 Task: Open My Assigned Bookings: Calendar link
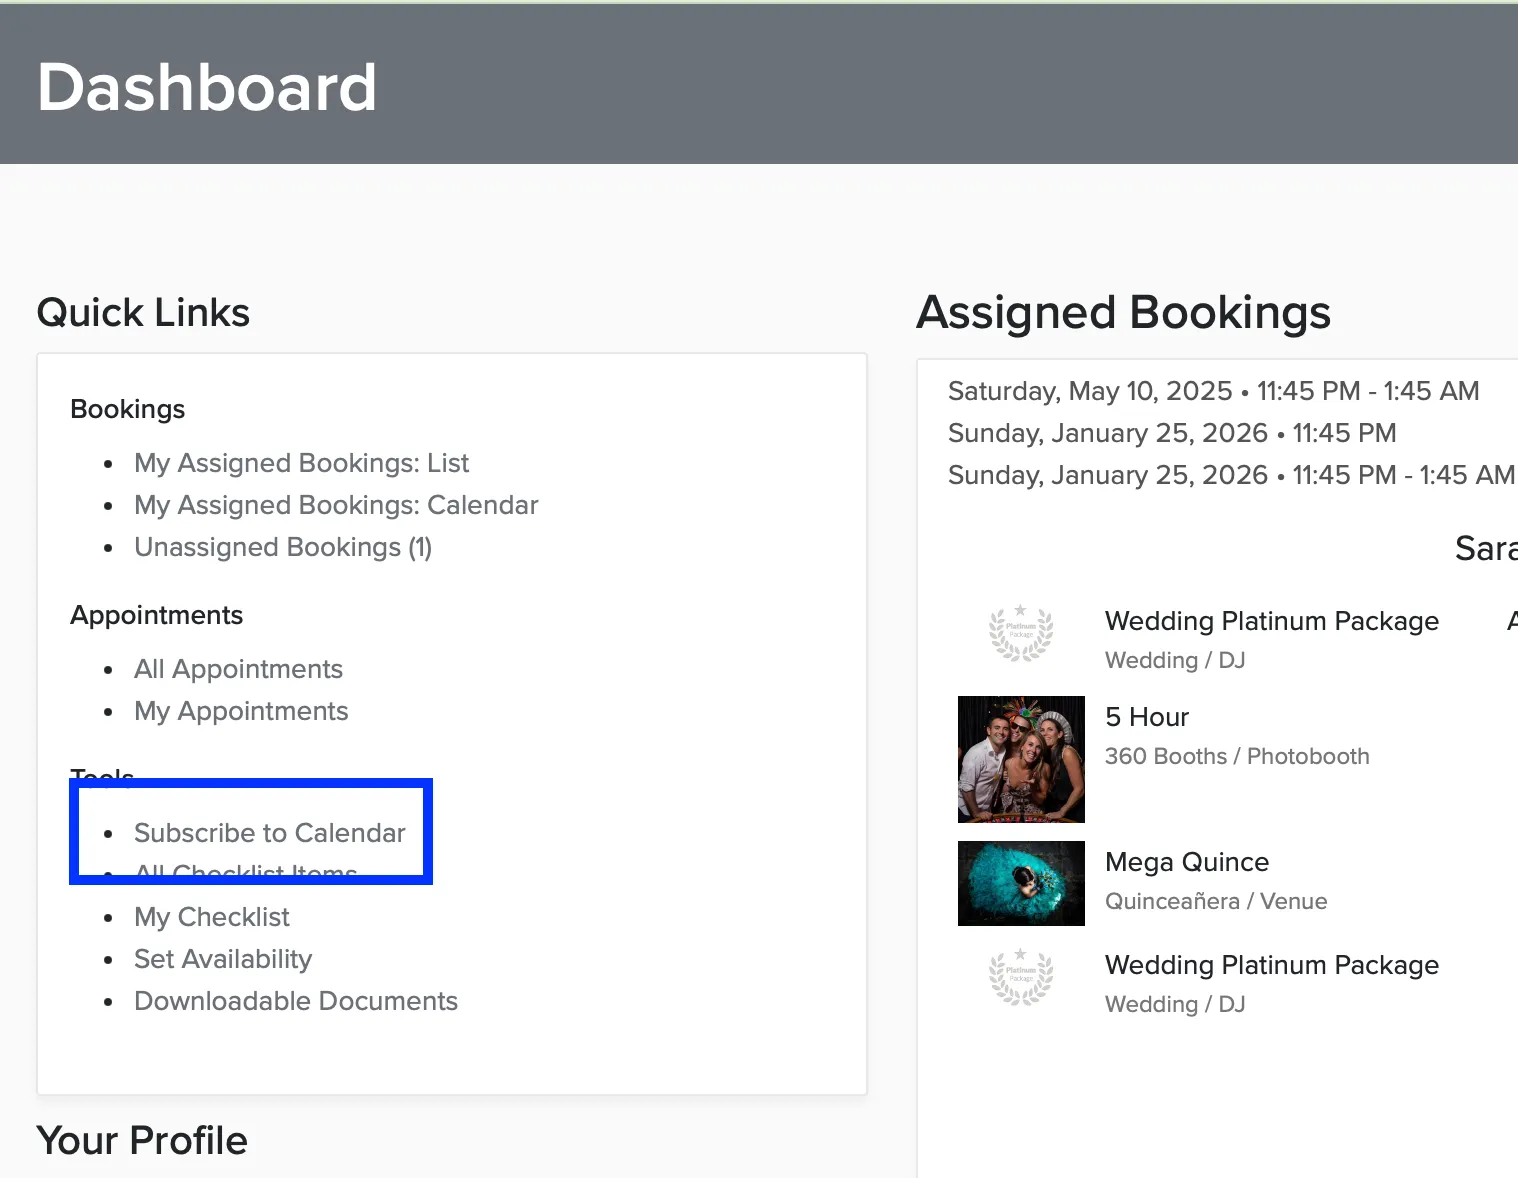coord(336,505)
